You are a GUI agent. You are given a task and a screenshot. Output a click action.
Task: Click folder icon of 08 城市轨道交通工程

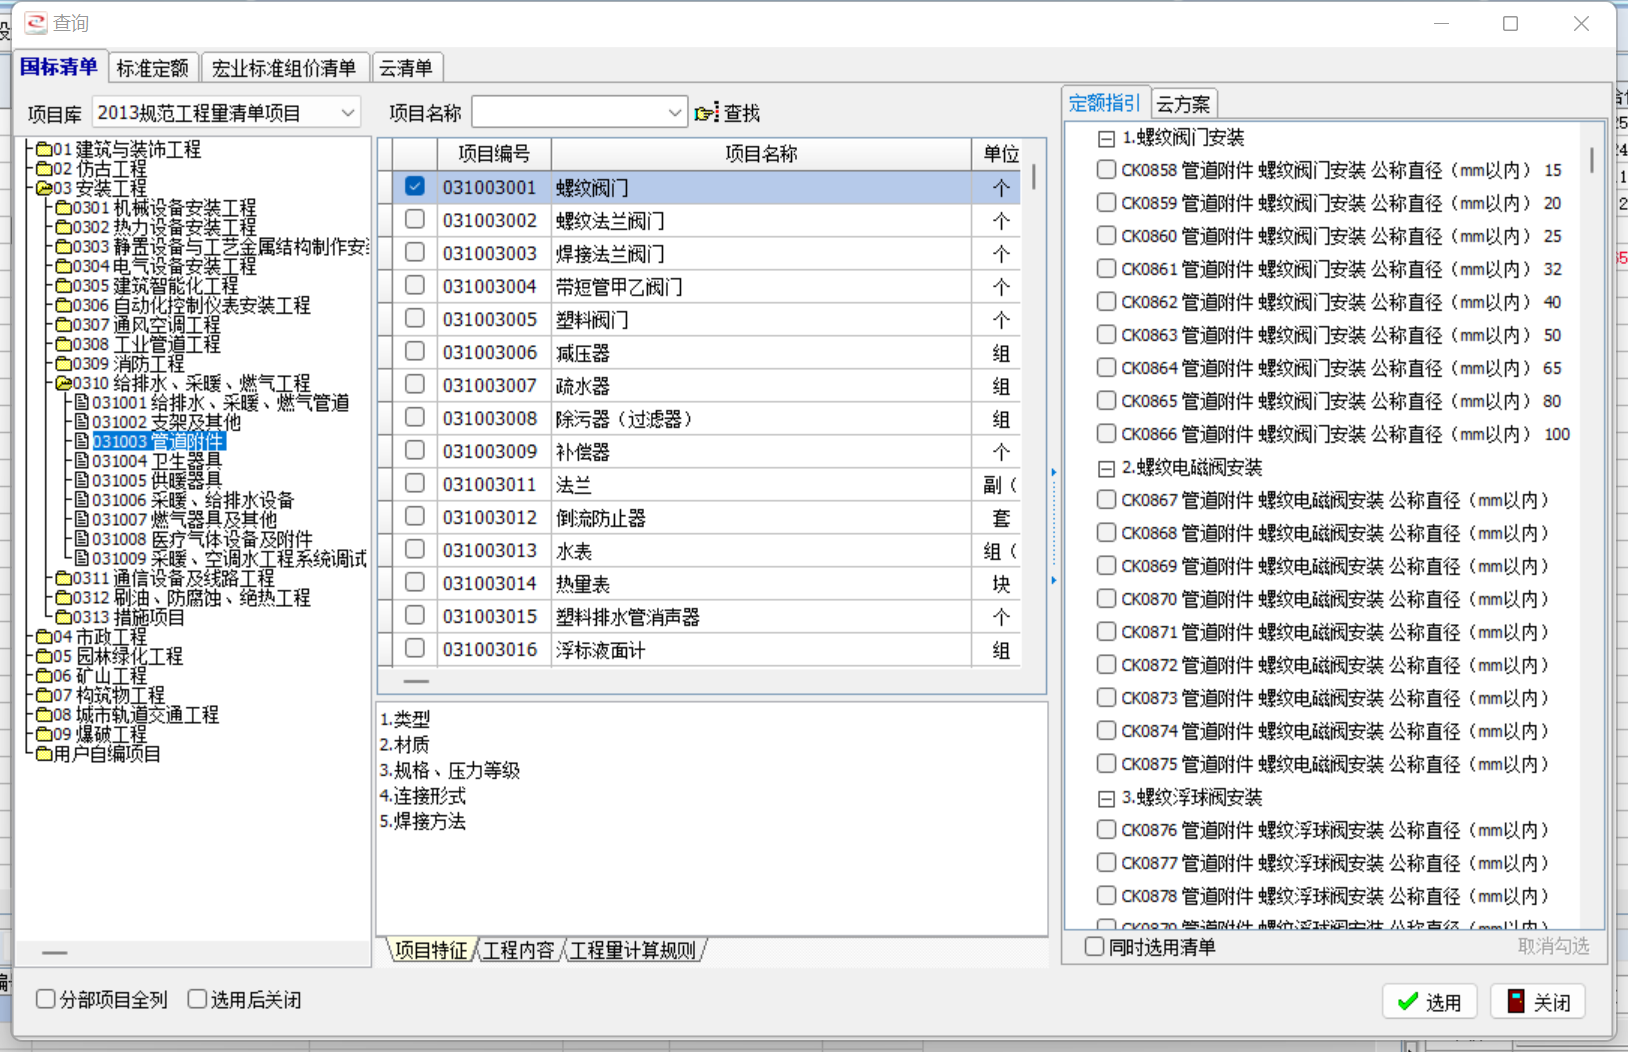[x=43, y=715]
